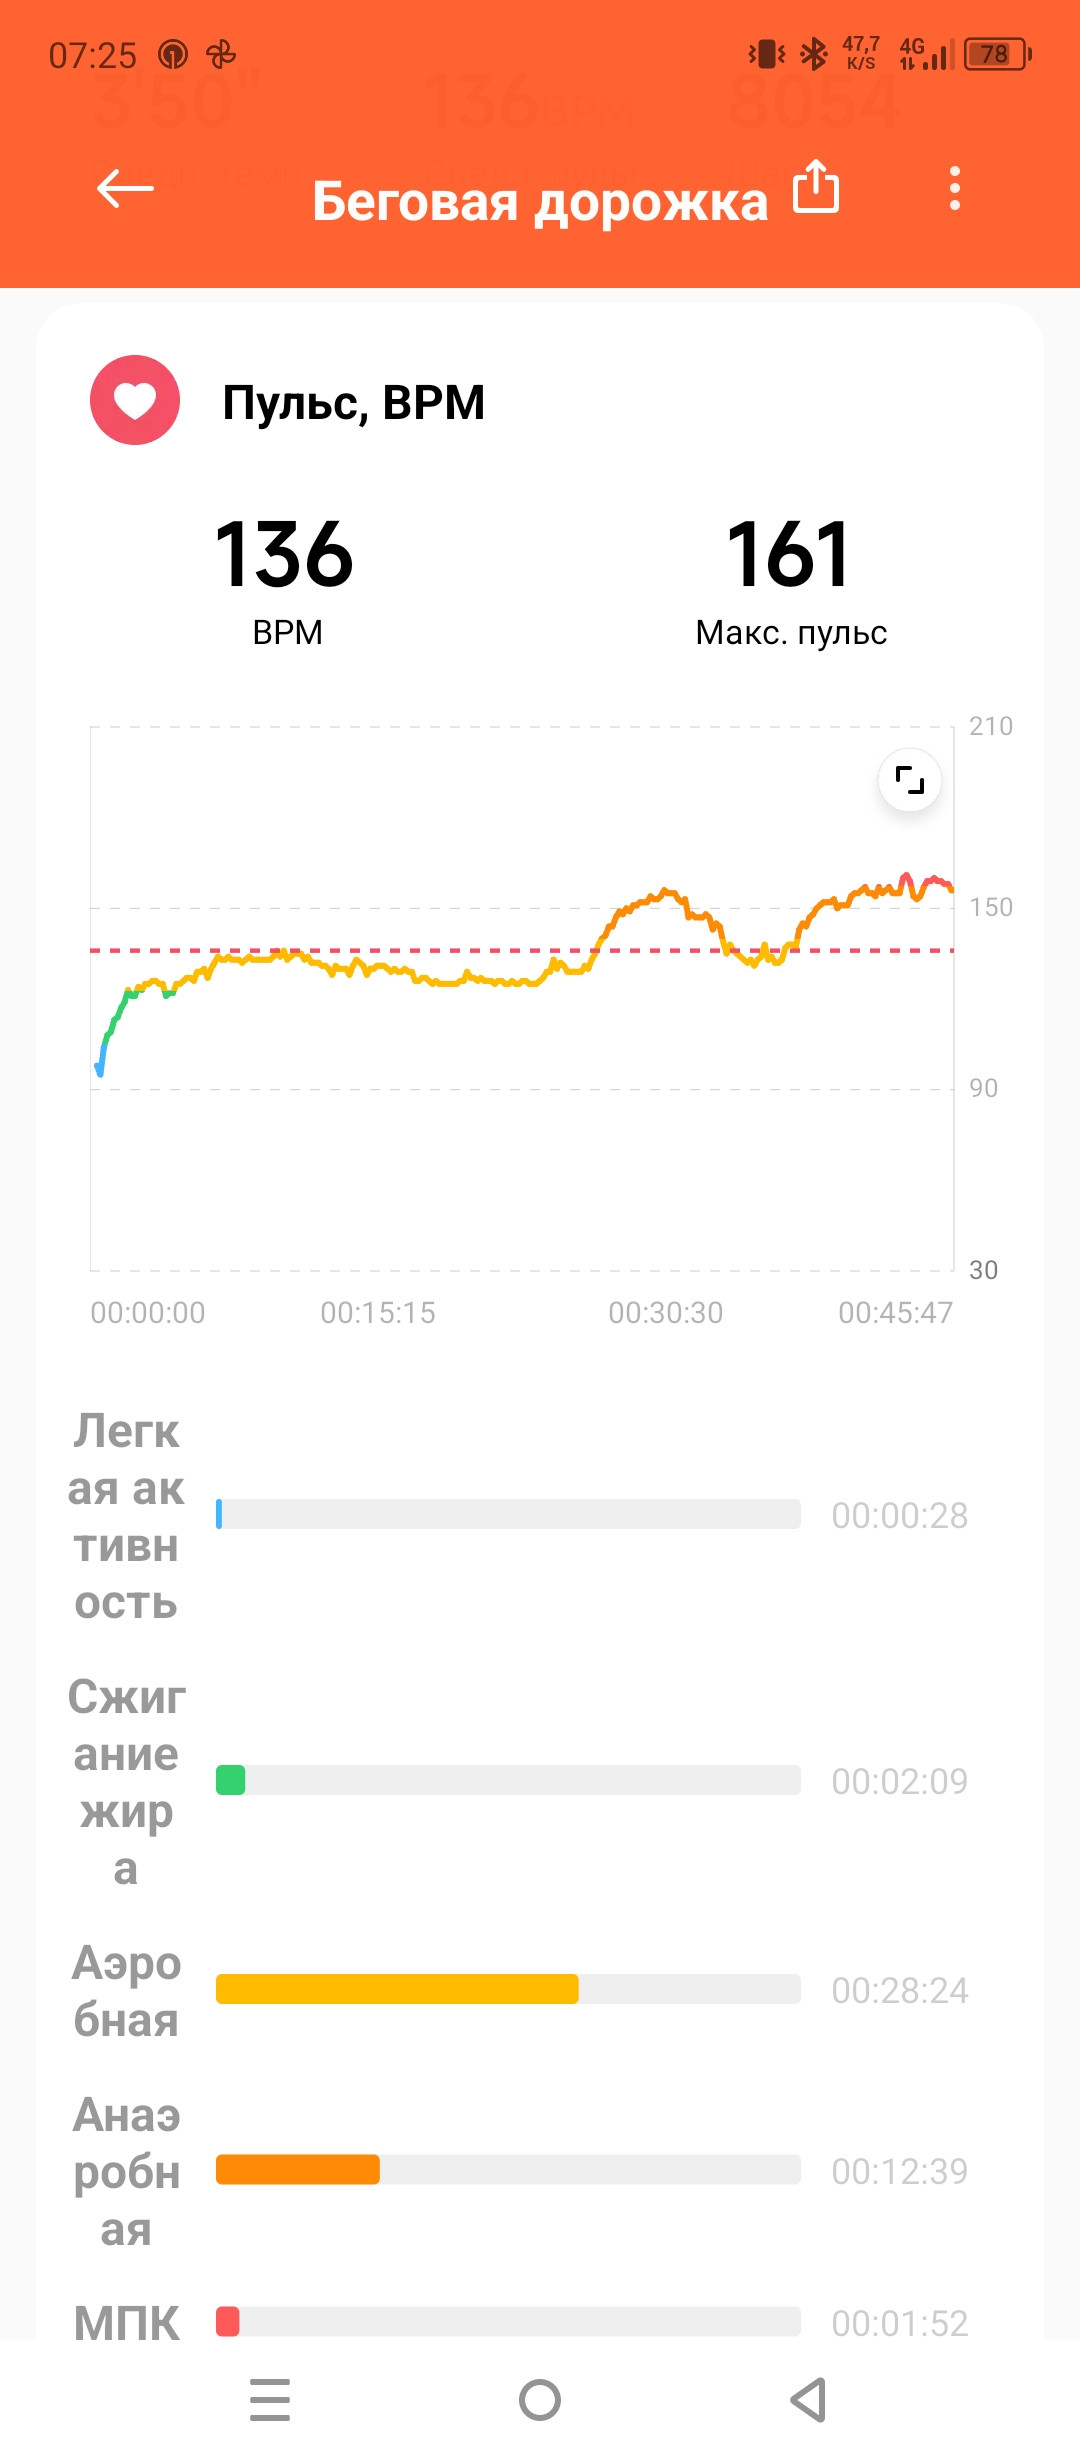Tap the back arrow in header
Screen dimensions: 1080x2460
pos(125,188)
